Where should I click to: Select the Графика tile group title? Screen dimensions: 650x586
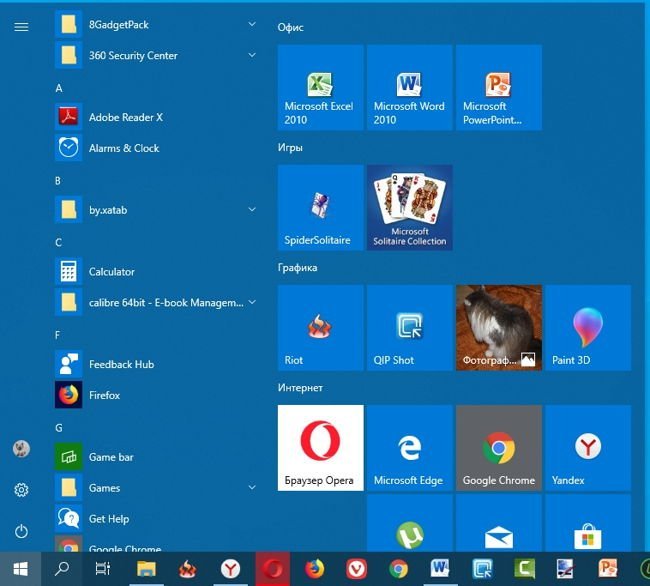(x=297, y=268)
